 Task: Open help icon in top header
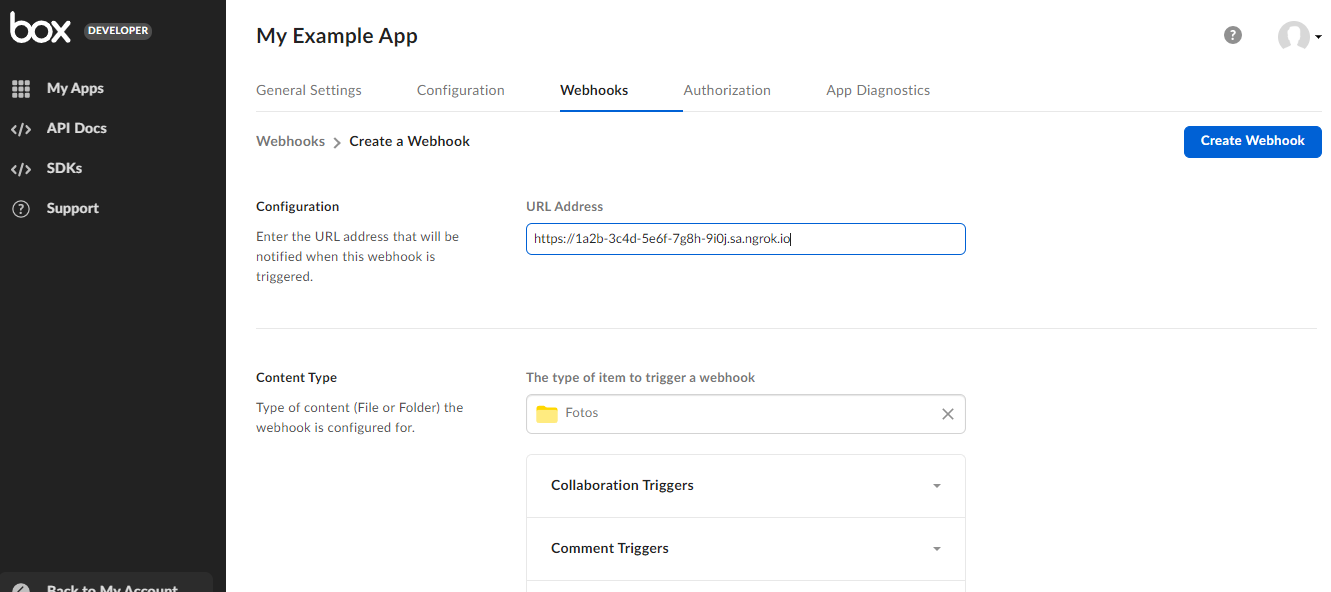pos(1233,35)
